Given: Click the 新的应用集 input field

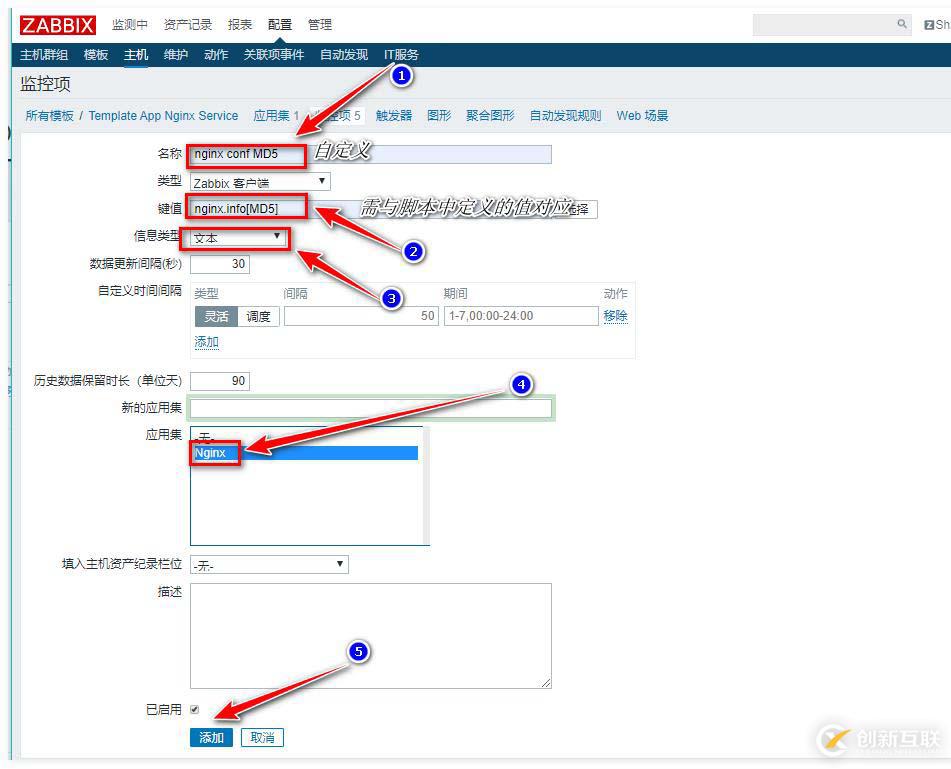Looking at the screenshot, I should (x=371, y=409).
